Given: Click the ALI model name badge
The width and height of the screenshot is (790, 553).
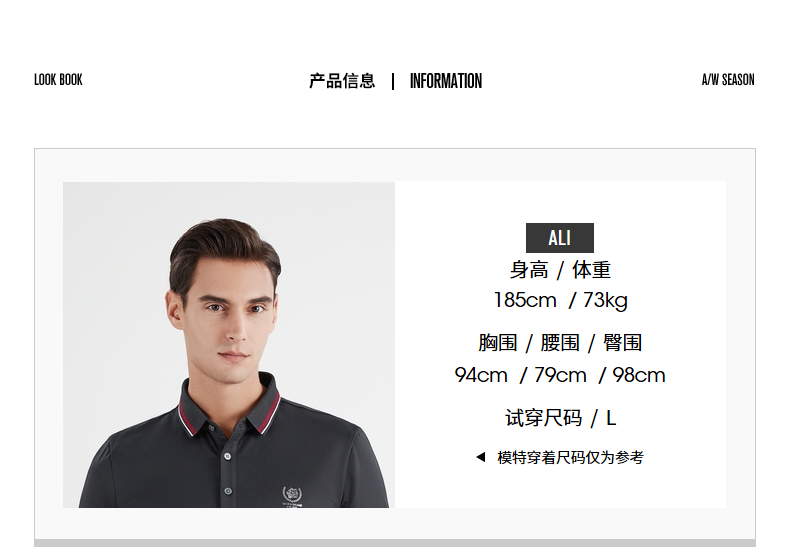Looking at the screenshot, I should pyautogui.click(x=560, y=238).
